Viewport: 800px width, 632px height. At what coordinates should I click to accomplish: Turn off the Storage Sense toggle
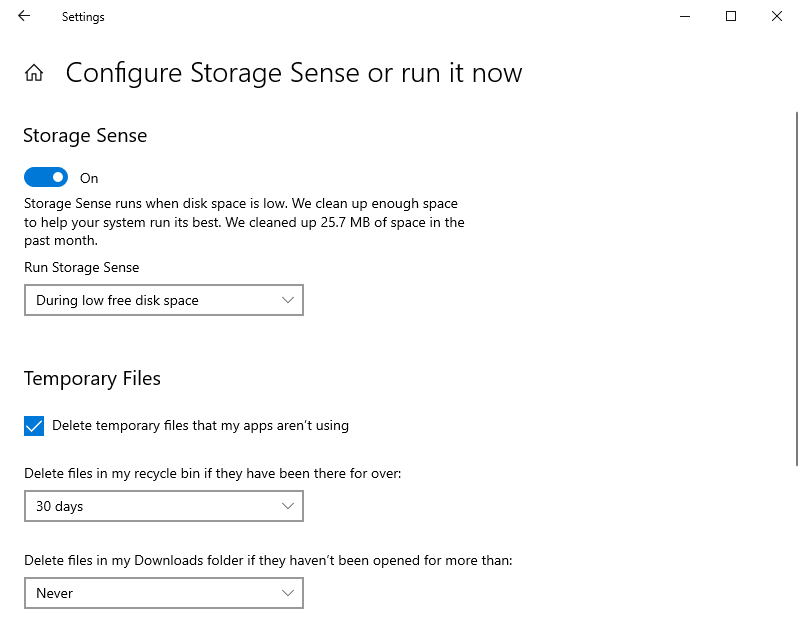pyautogui.click(x=46, y=177)
